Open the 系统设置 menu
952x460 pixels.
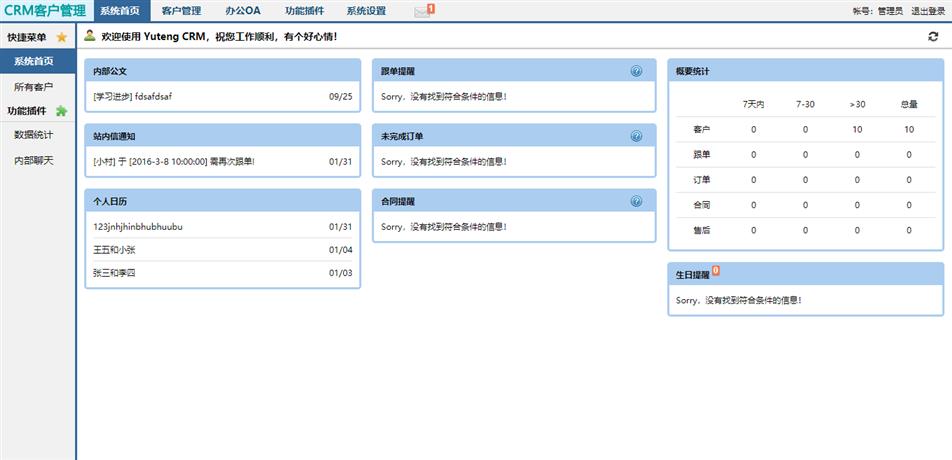[x=366, y=11]
